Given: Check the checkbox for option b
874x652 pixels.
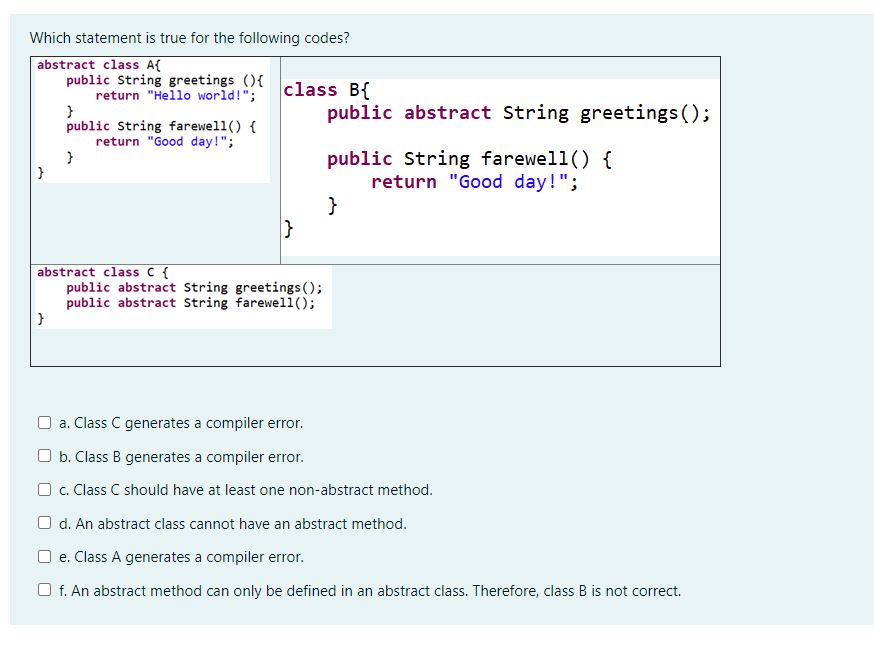Looking at the screenshot, I should pyautogui.click(x=44, y=456).
